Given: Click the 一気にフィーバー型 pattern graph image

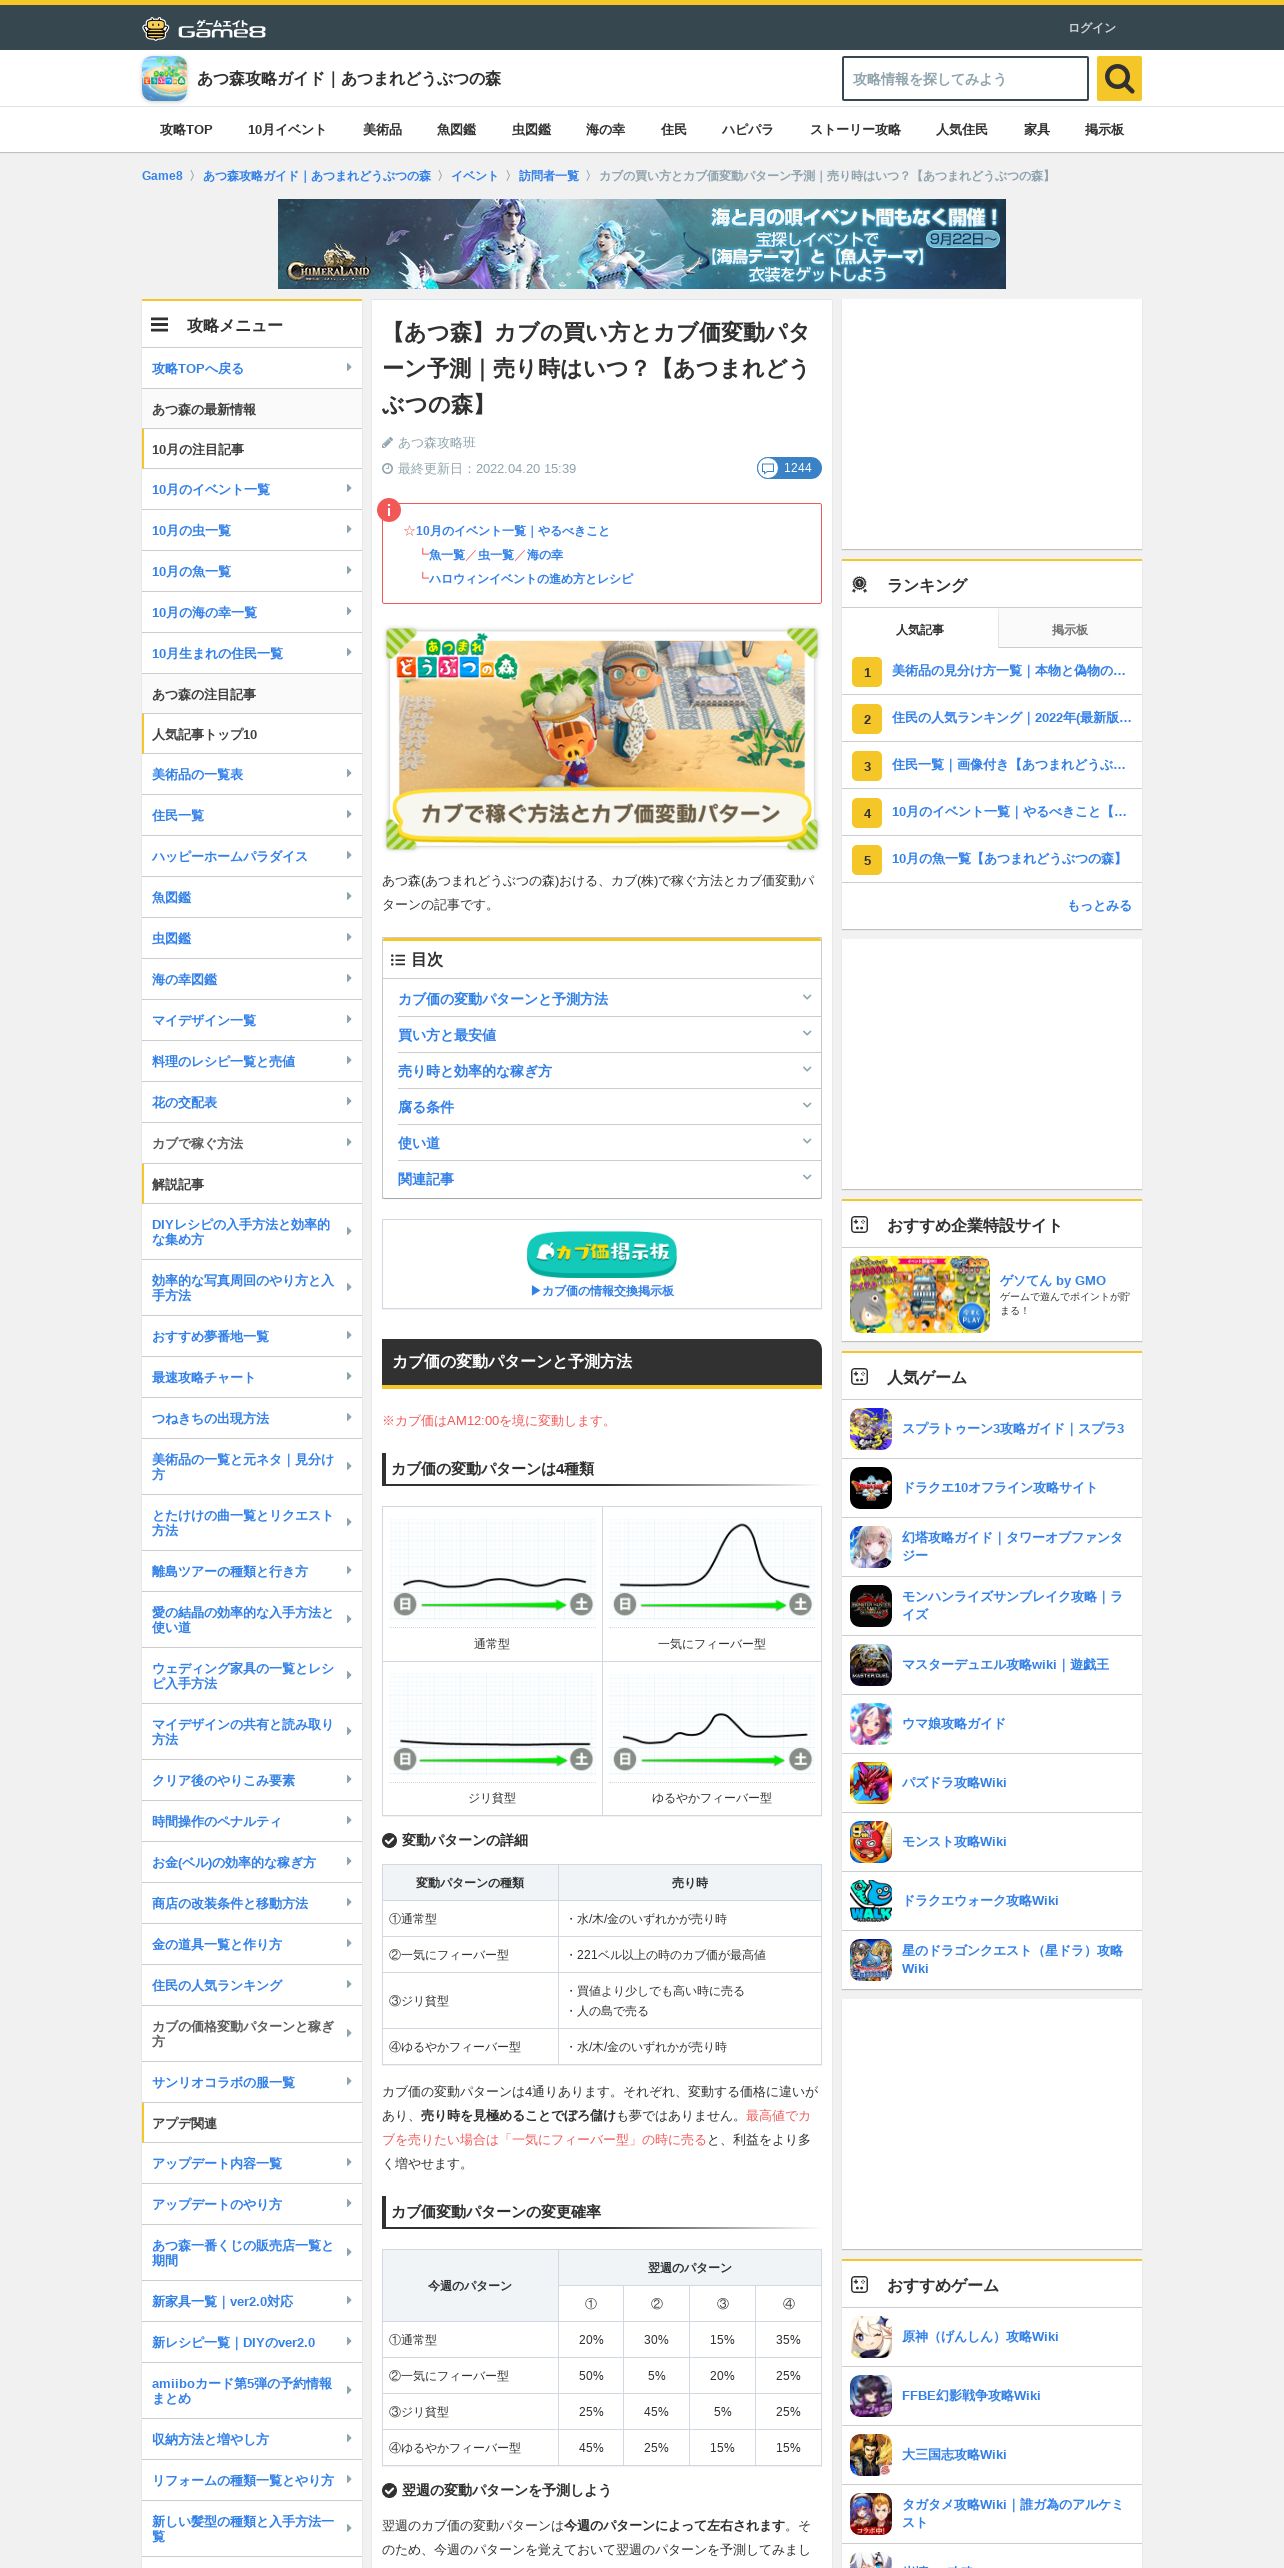Looking at the screenshot, I should point(712,1568).
